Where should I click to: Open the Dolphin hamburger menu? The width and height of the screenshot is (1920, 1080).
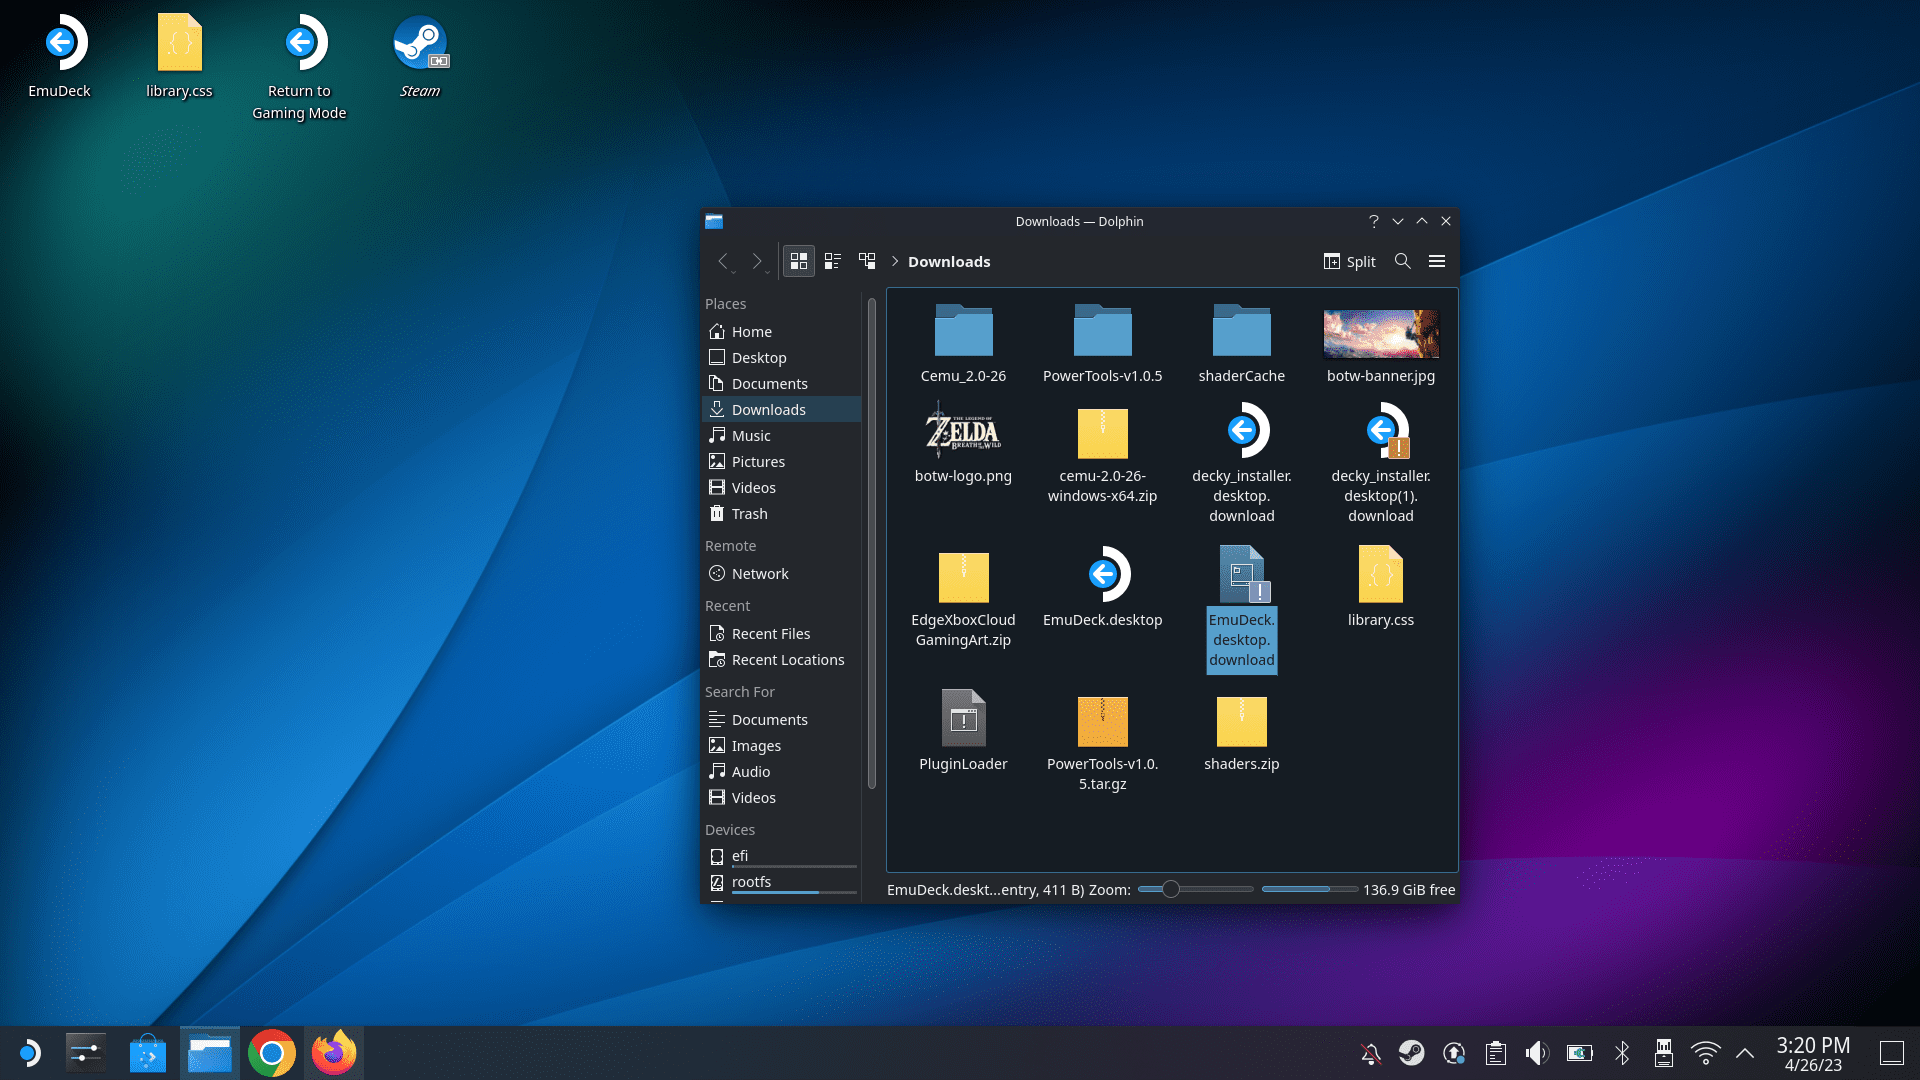tap(1437, 261)
